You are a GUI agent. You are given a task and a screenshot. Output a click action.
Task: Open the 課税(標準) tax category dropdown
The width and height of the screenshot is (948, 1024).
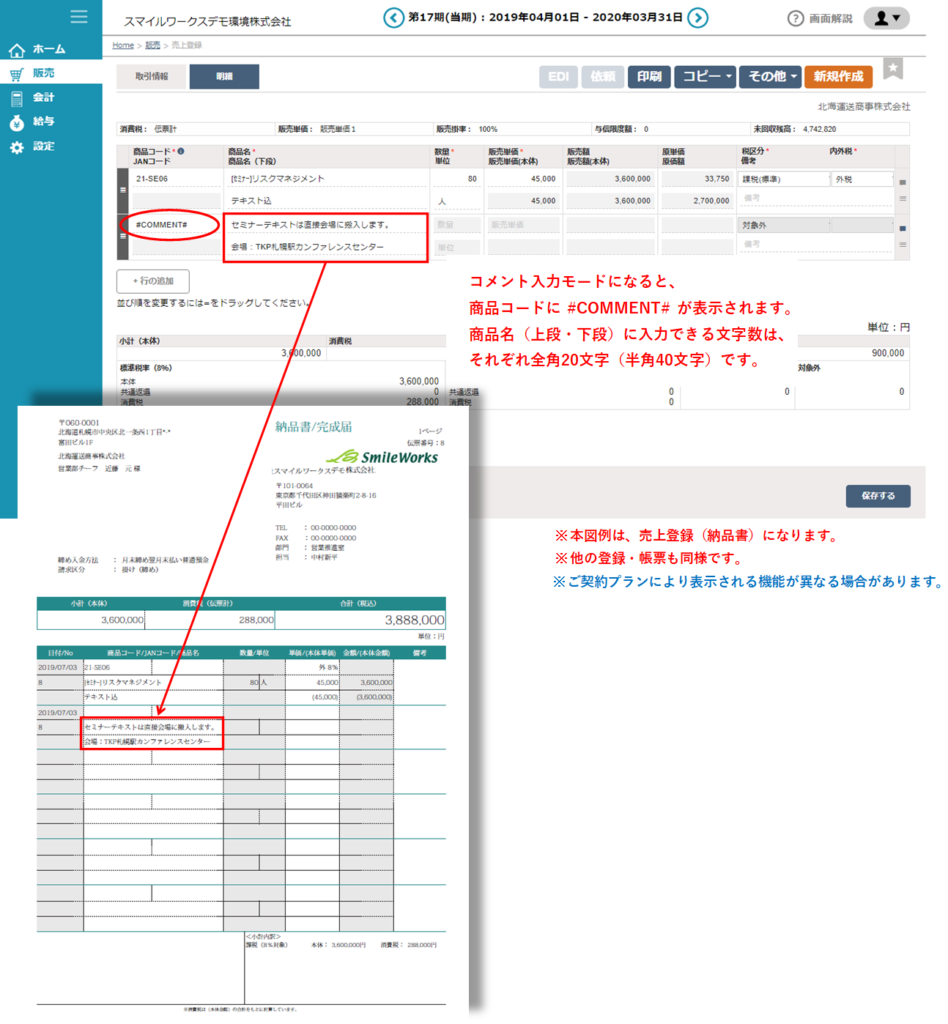click(x=784, y=180)
